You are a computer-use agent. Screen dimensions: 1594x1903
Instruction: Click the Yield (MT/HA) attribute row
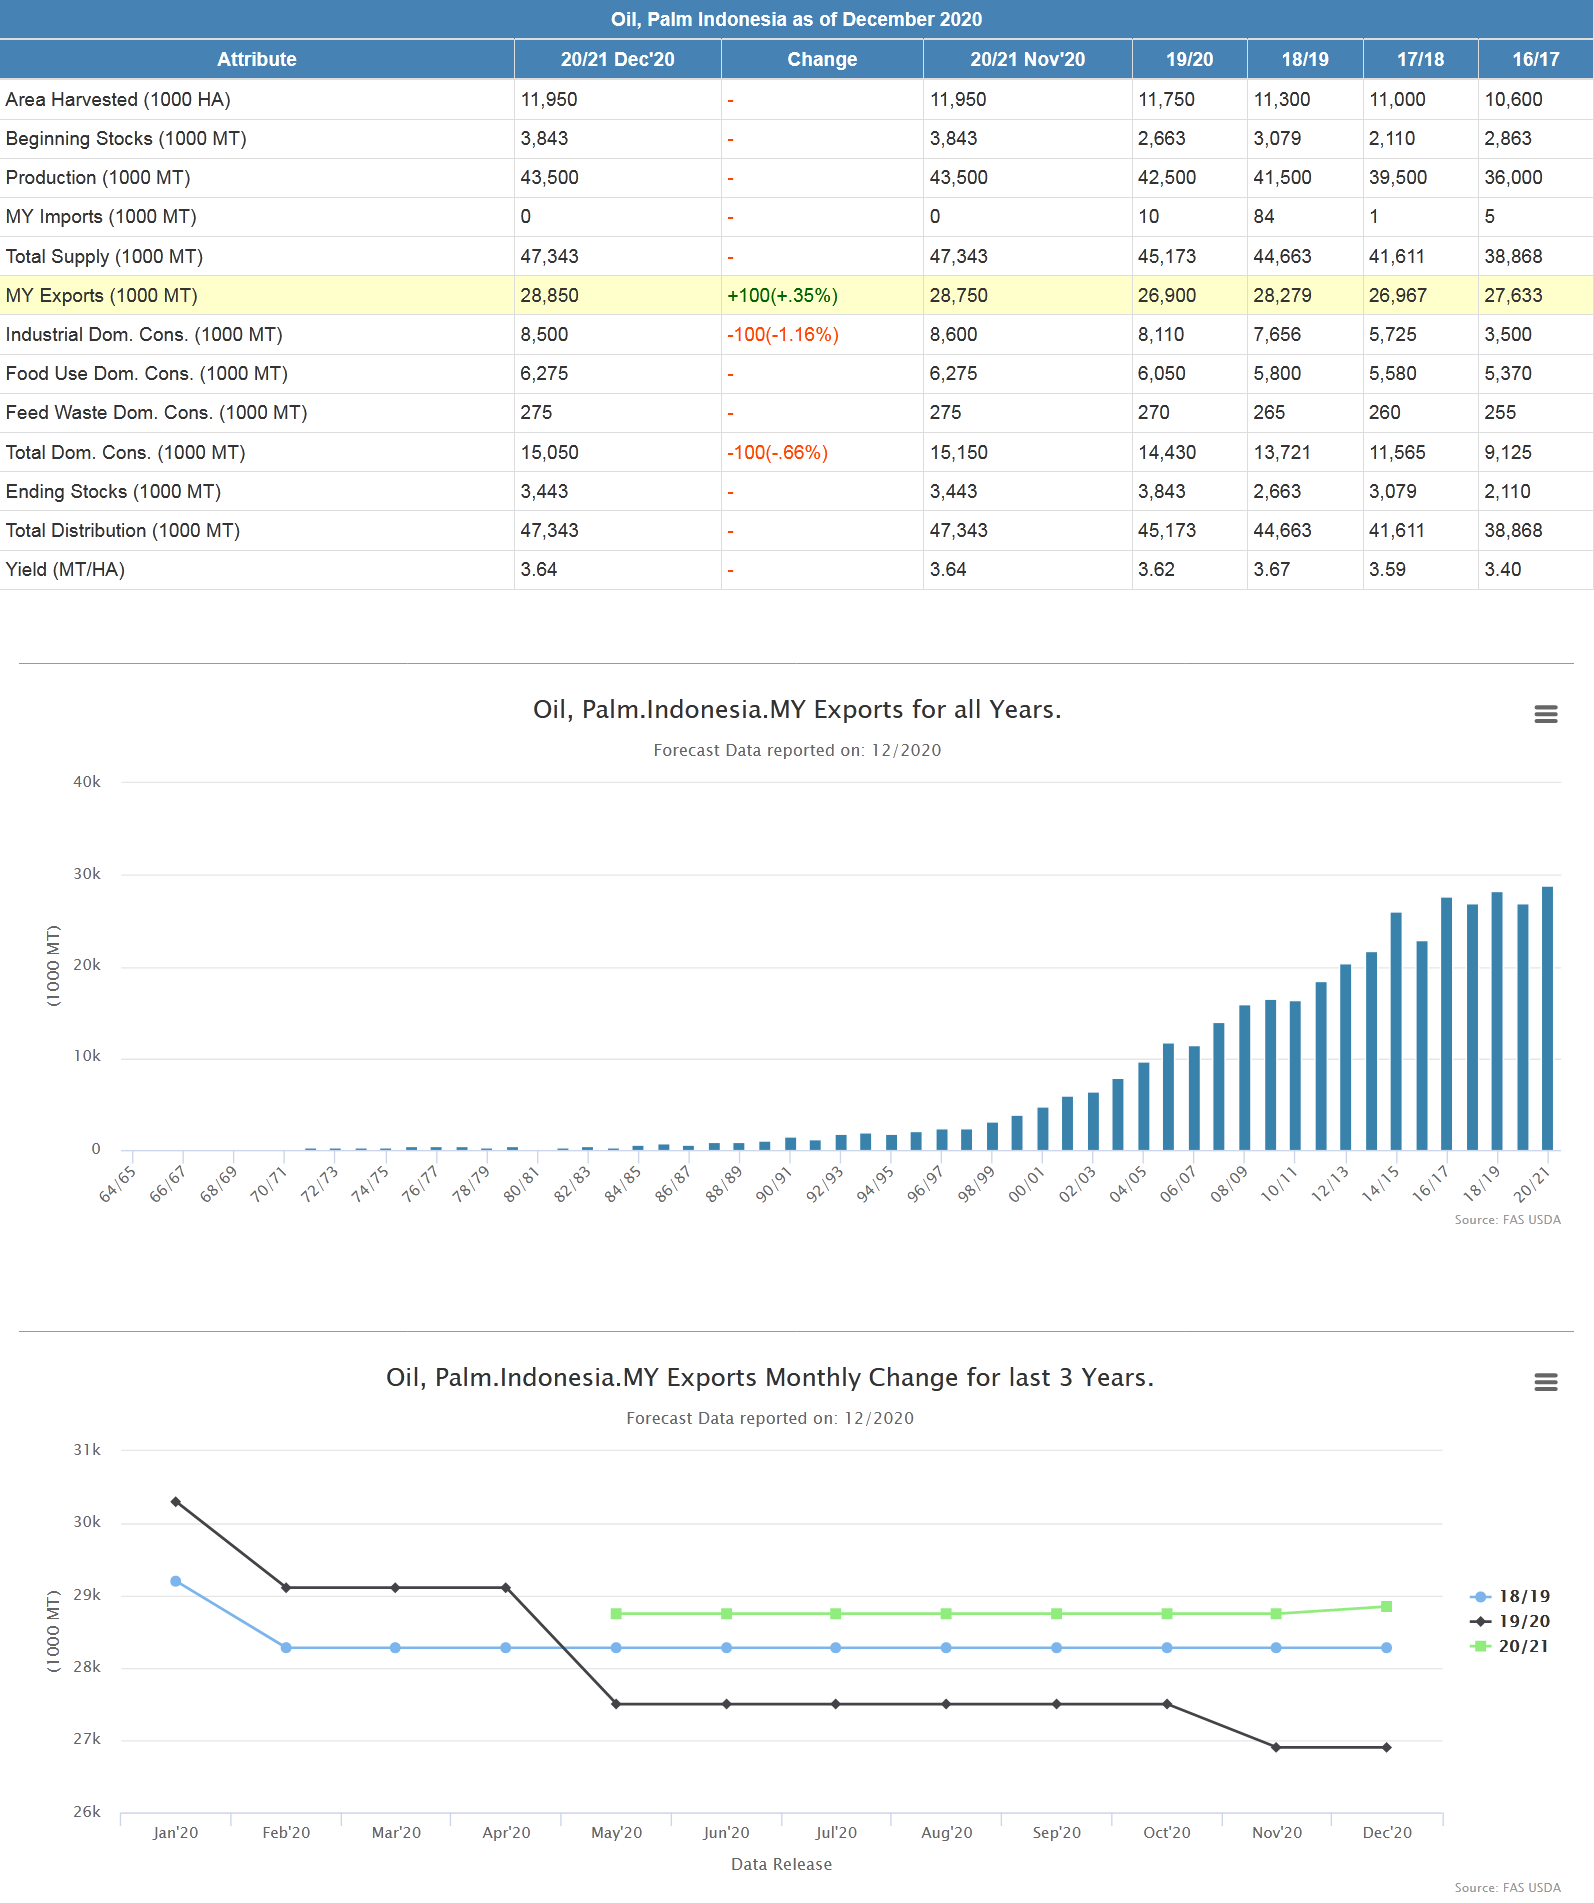(65, 570)
